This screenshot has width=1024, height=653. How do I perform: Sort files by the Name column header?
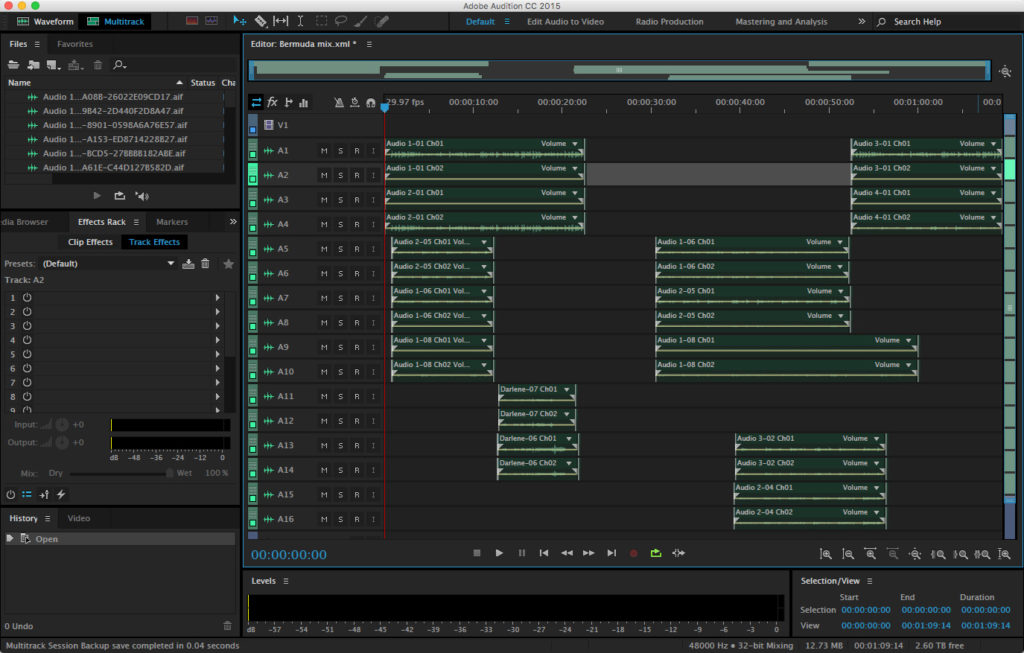click(x=95, y=83)
